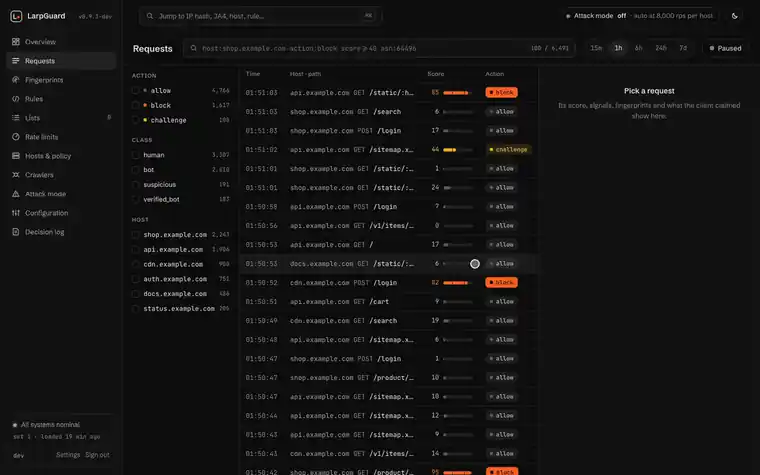Check the suspicious class filter
Image resolution: width=760 pixels, height=475 pixels.
click(136, 185)
